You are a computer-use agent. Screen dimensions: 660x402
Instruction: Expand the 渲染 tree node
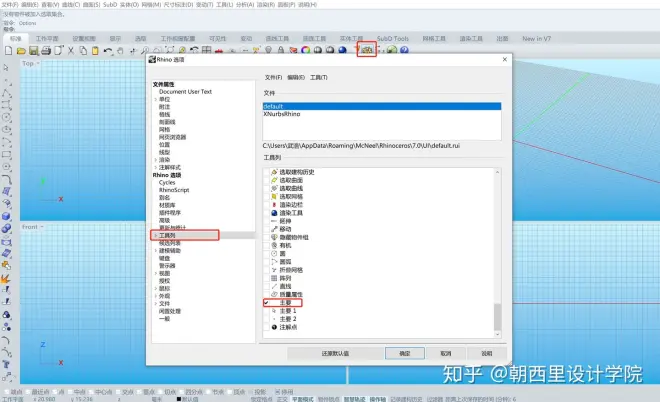pyautogui.click(x=156, y=160)
